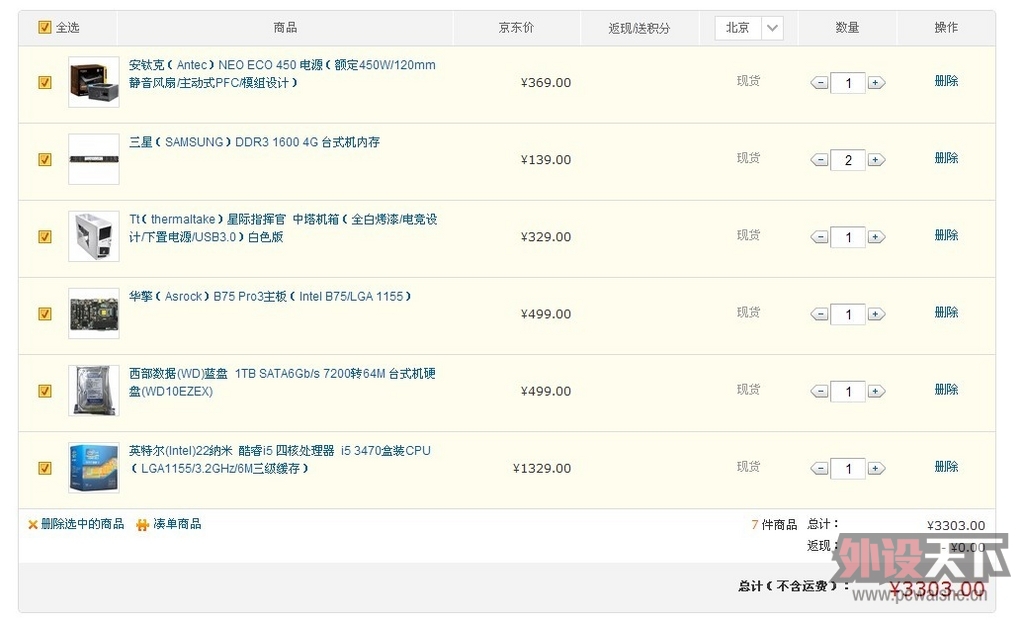Uncheck the Antec NEO ECO 450 item checkbox
This screenshot has height=623, width=1024.
pos(44,82)
